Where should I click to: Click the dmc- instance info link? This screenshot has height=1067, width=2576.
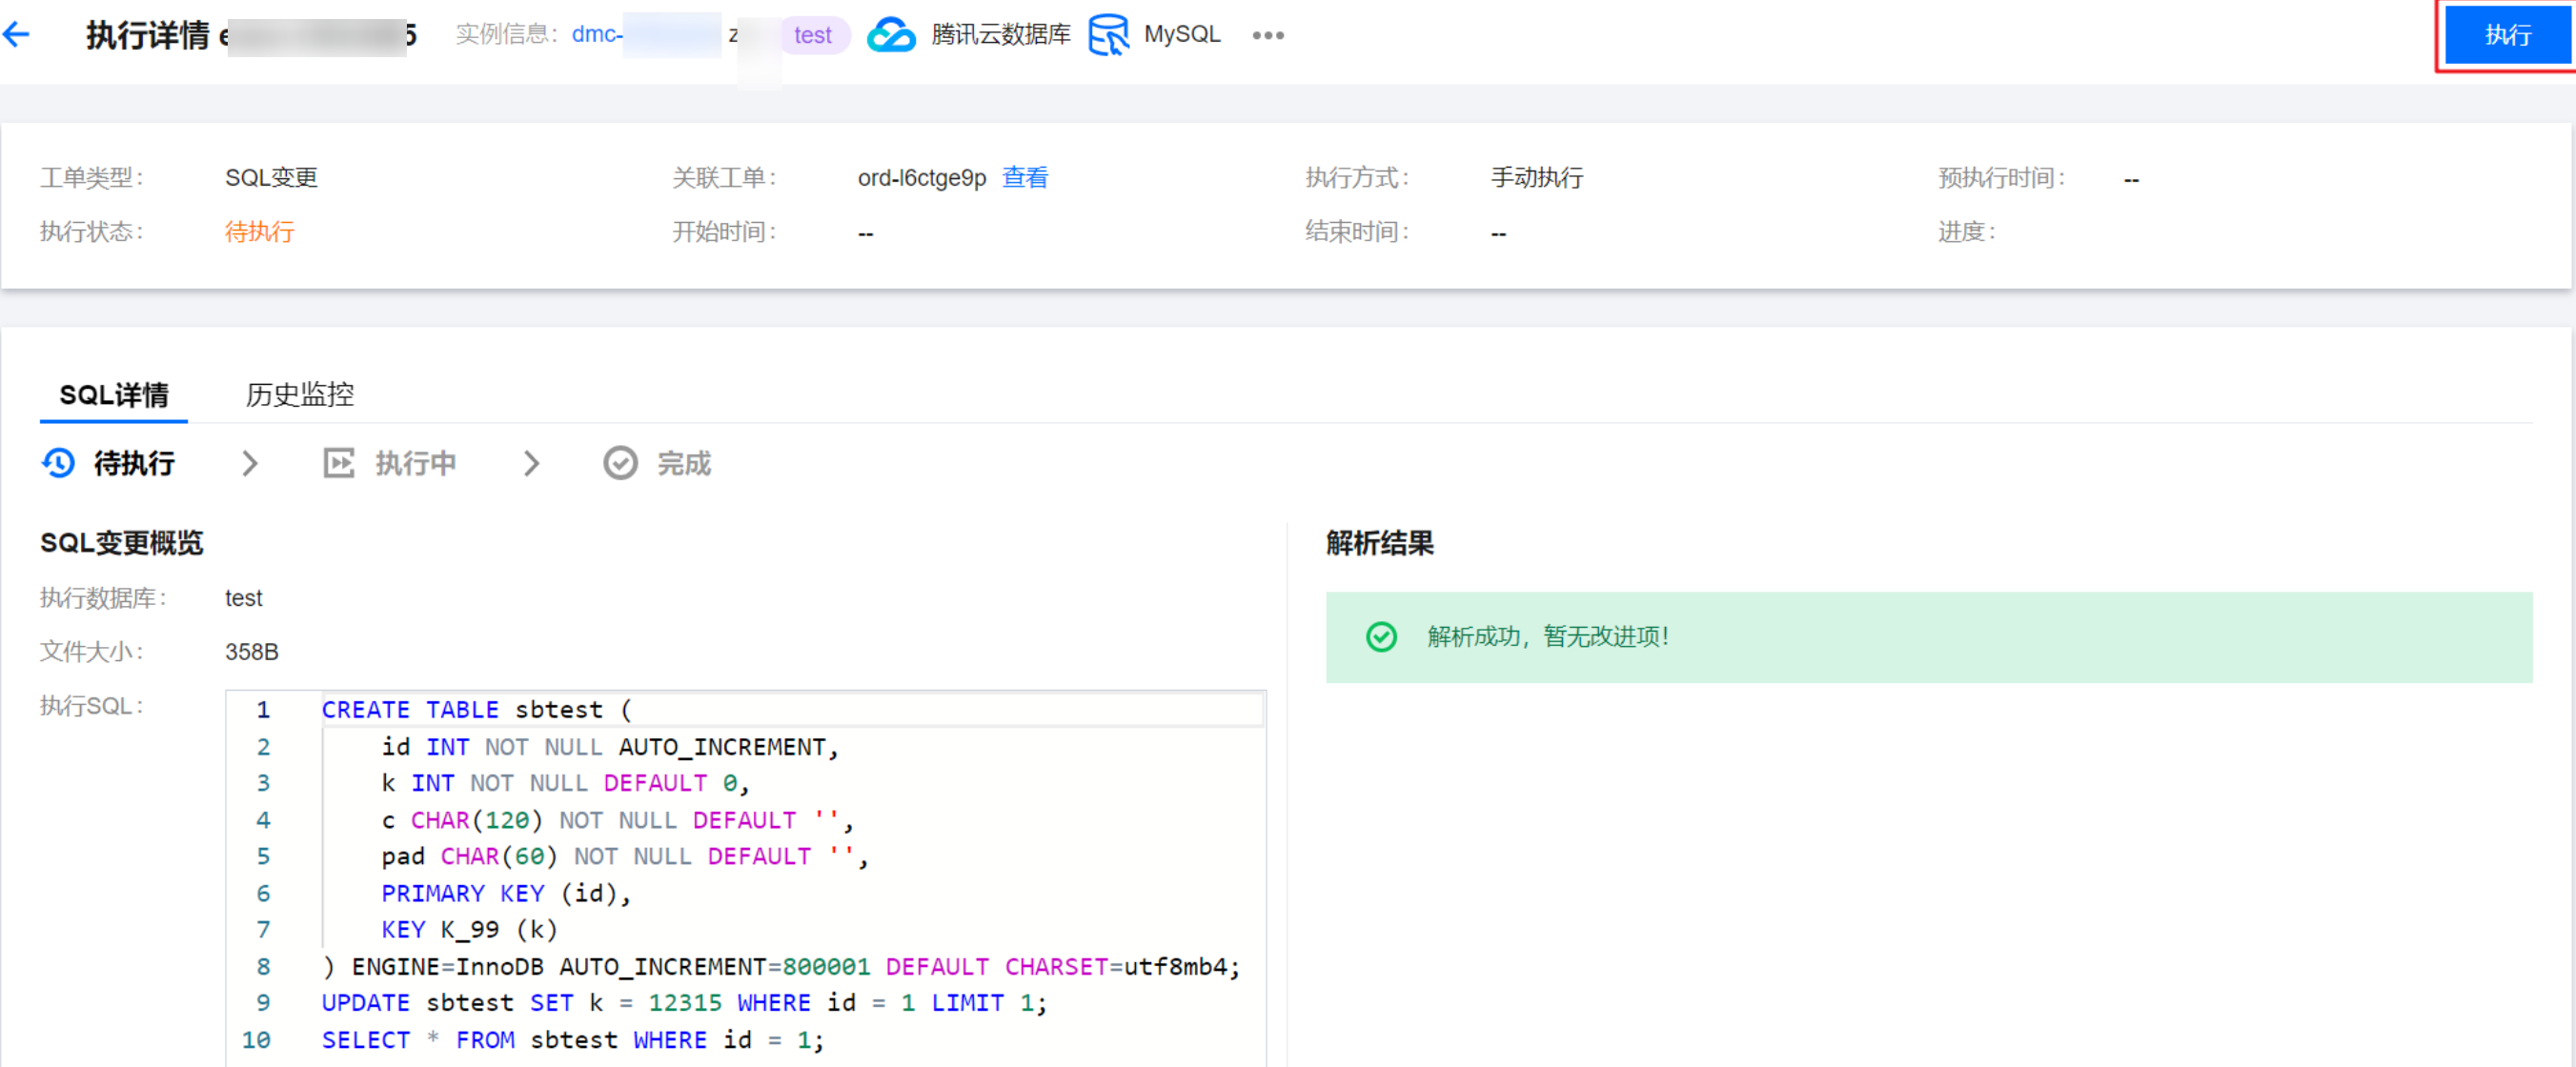point(597,34)
